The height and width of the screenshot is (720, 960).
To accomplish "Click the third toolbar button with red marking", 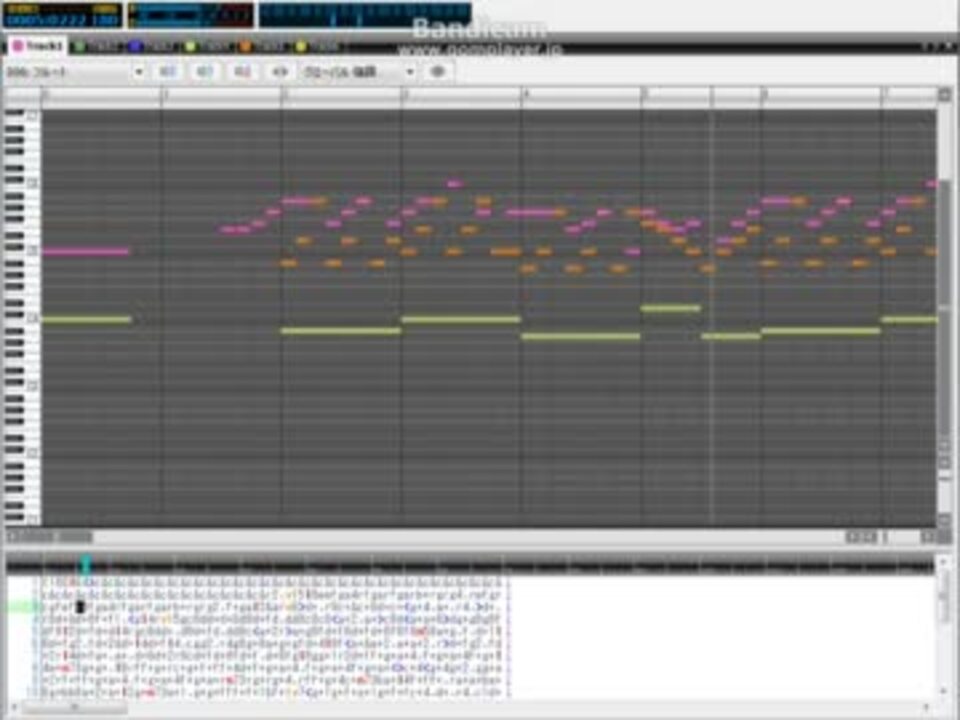I will (242, 72).
